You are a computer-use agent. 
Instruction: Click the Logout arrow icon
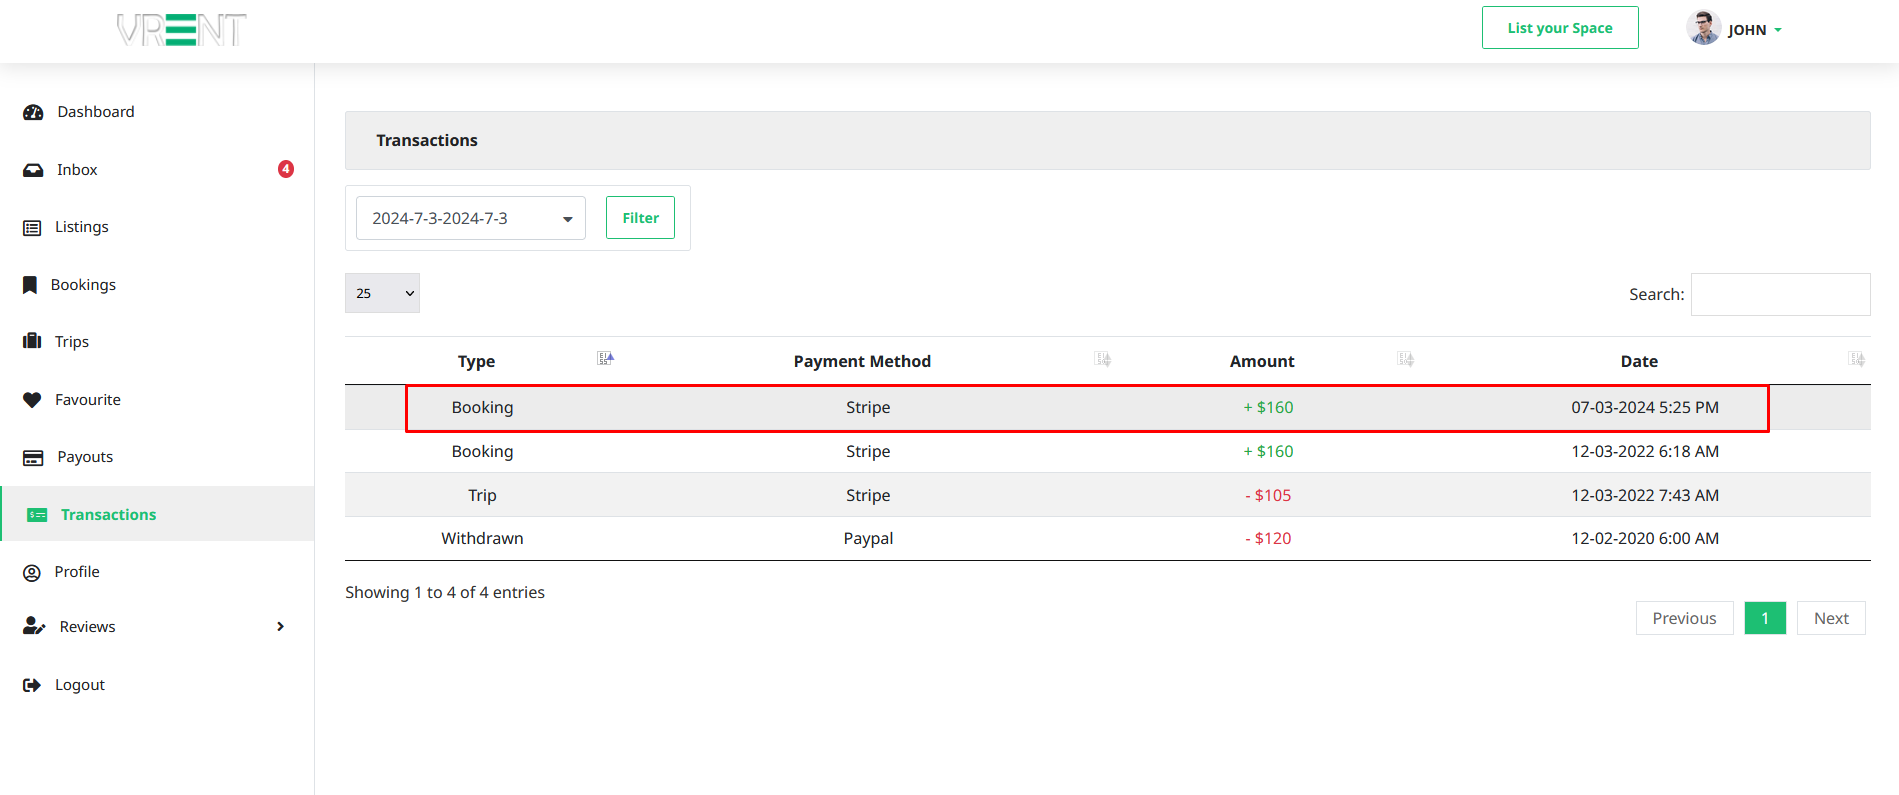[x=32, y=685]
